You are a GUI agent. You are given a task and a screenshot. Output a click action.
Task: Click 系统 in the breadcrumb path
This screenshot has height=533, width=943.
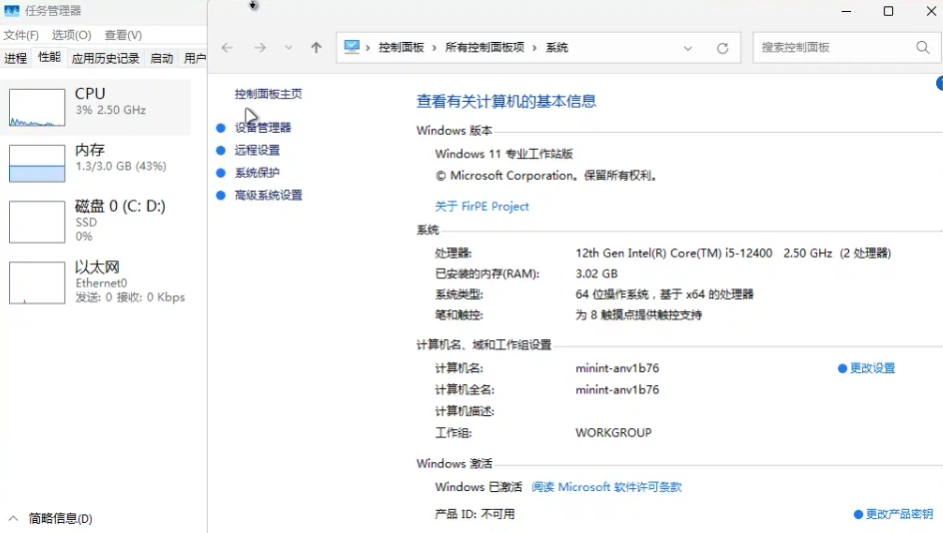557,48
